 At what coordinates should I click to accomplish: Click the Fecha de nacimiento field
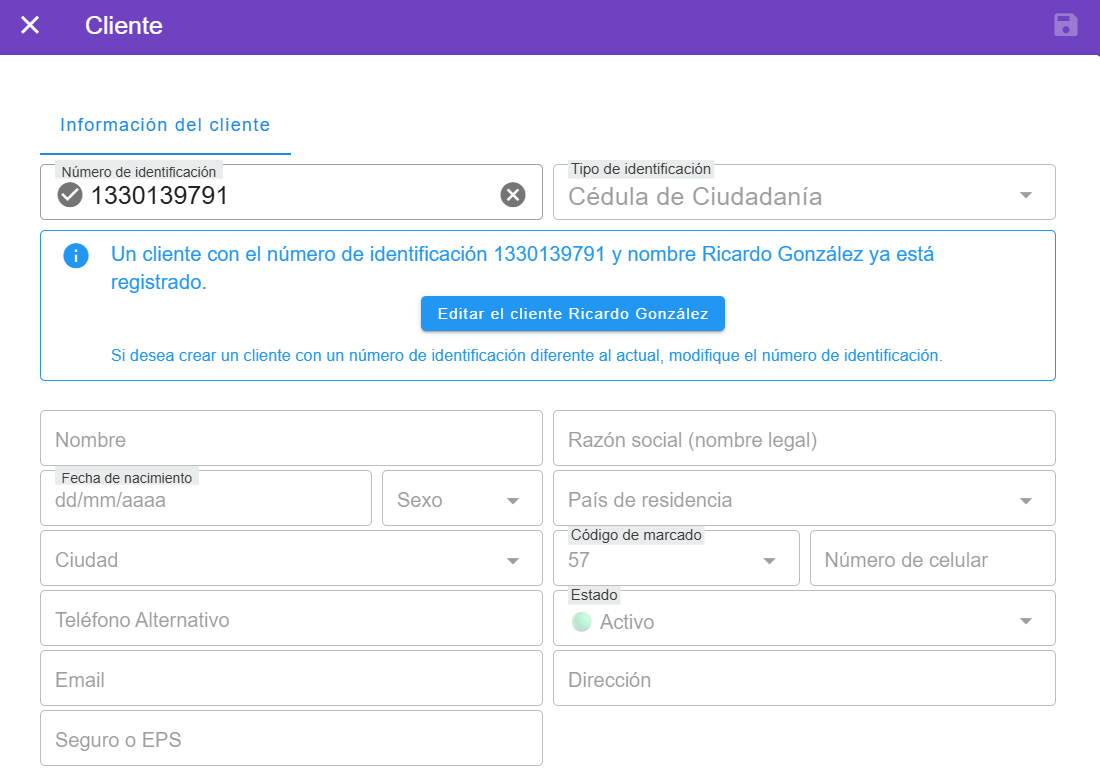205,500
